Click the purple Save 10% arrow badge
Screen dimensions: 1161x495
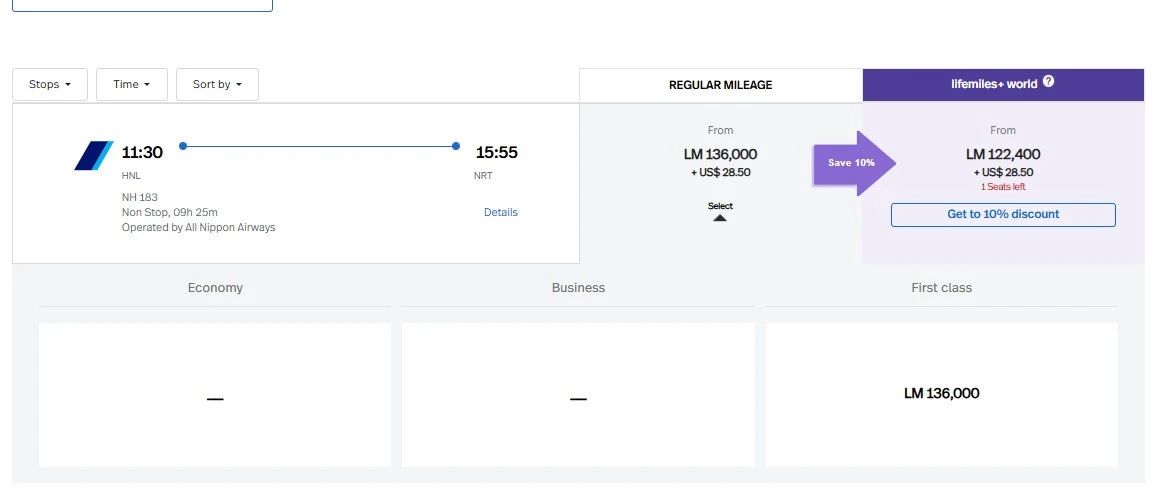(853, 162)
